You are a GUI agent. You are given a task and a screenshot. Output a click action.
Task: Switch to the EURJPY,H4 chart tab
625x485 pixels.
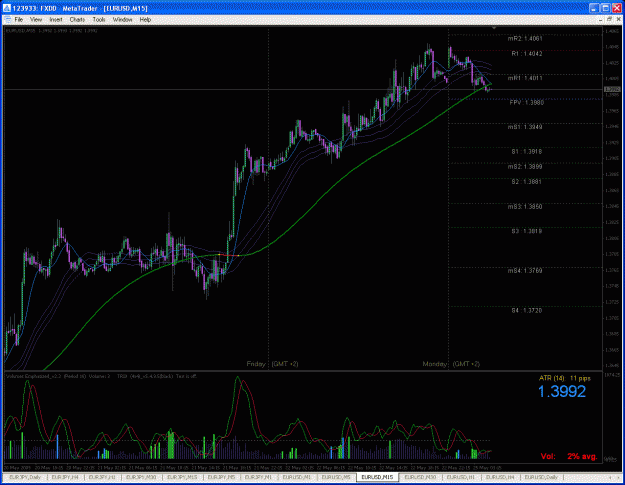point(65,477)
